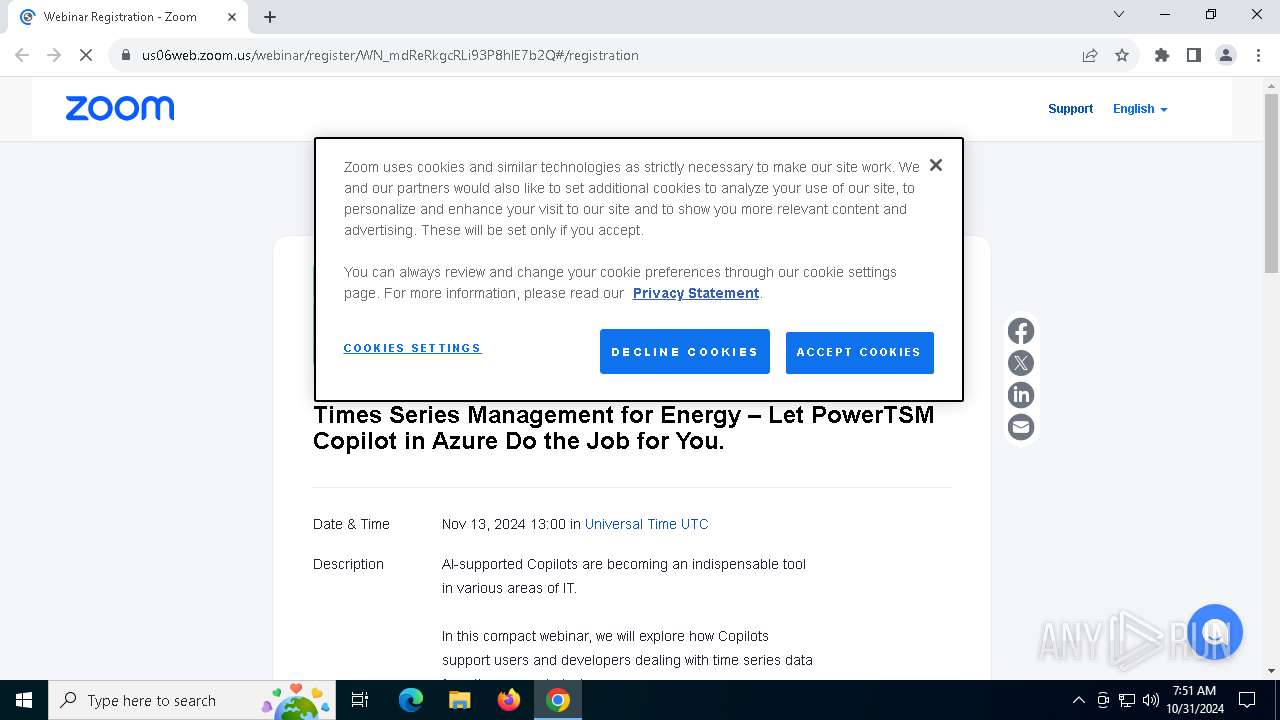Open the chat help bubble
This screenshot has width=1280, height=720.
(x=1214, y=632)
